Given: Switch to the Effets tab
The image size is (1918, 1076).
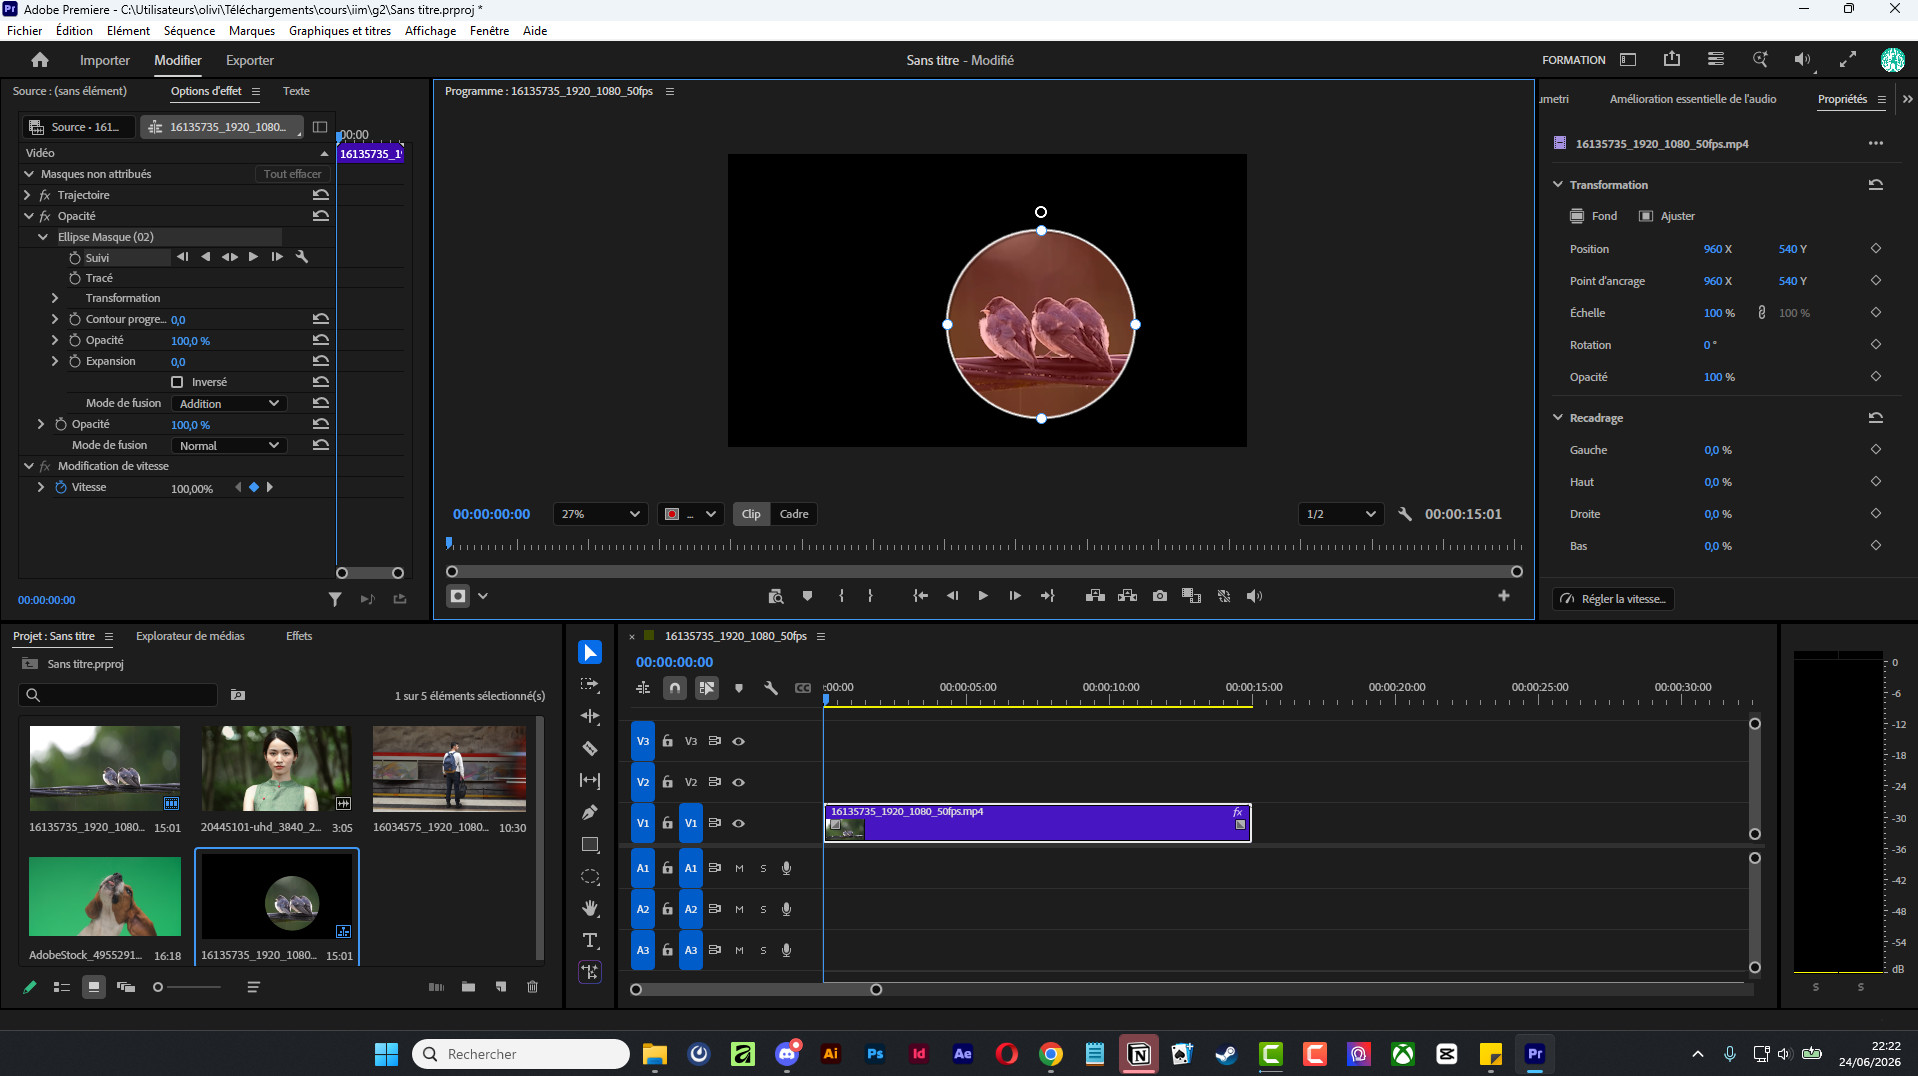Looking at the screenshot, I should coord(299,636).
